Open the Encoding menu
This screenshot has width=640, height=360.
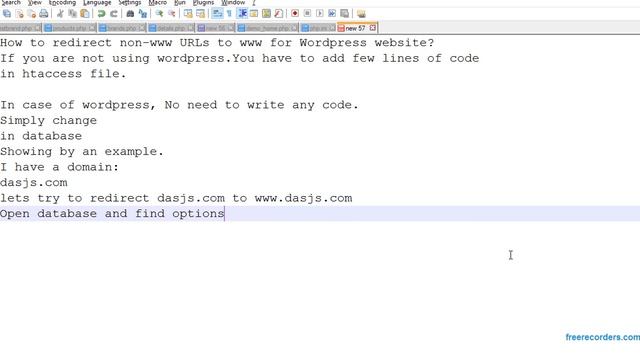coord(62,2)
